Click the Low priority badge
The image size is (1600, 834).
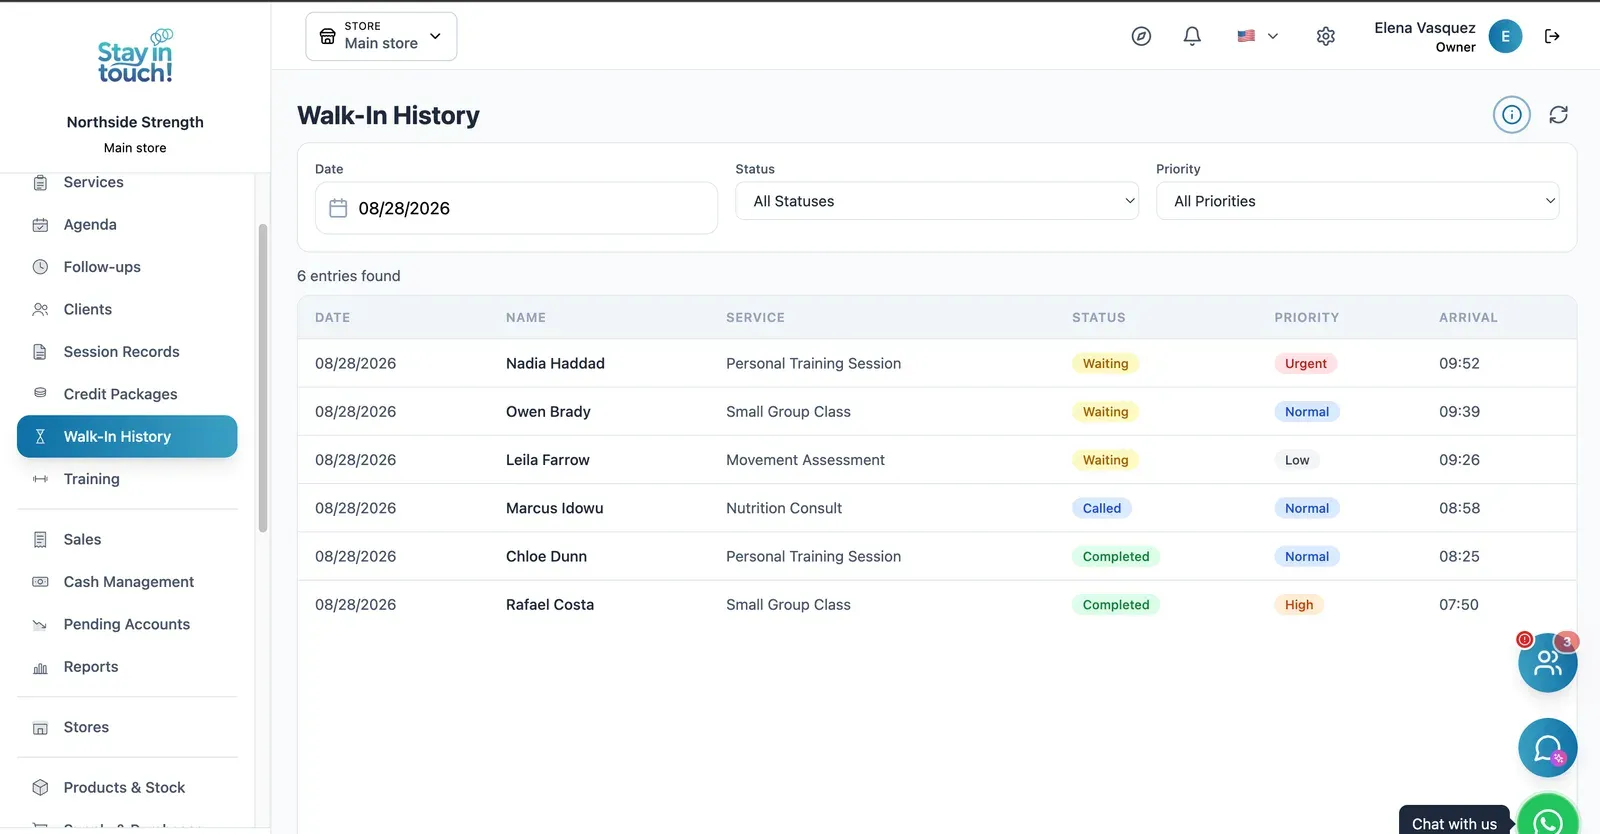[1297, 460]
